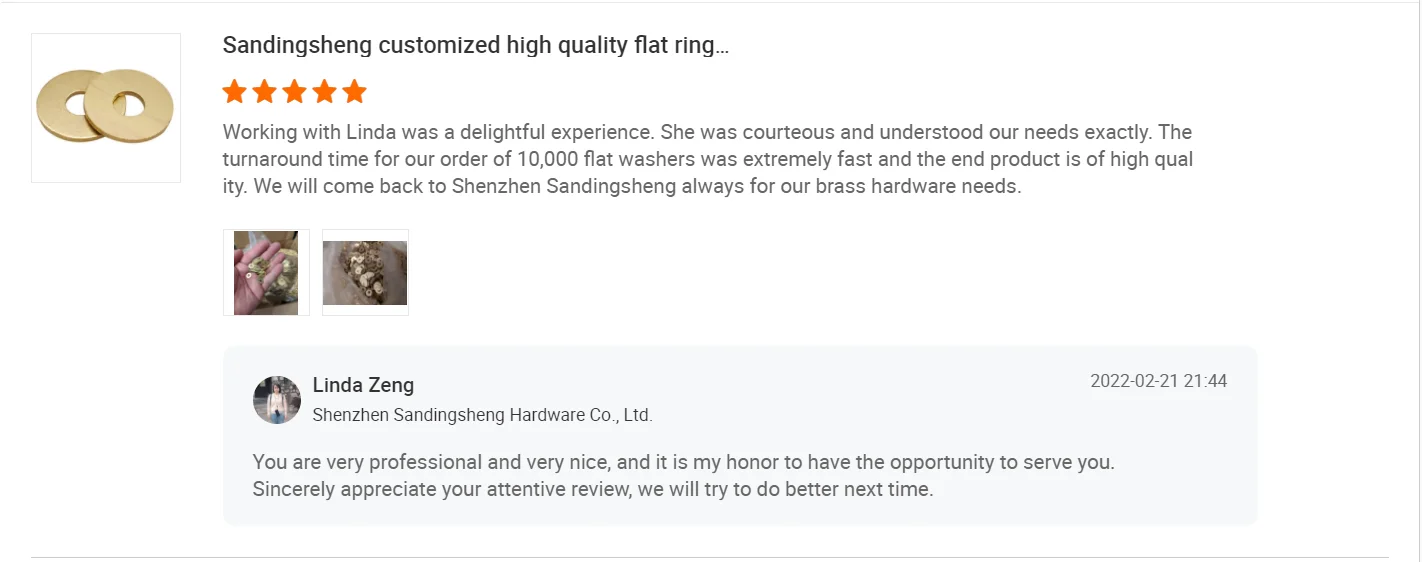Click the fourth orange rating star
The image size is (1422, 562).
click(x=325, y=92)
